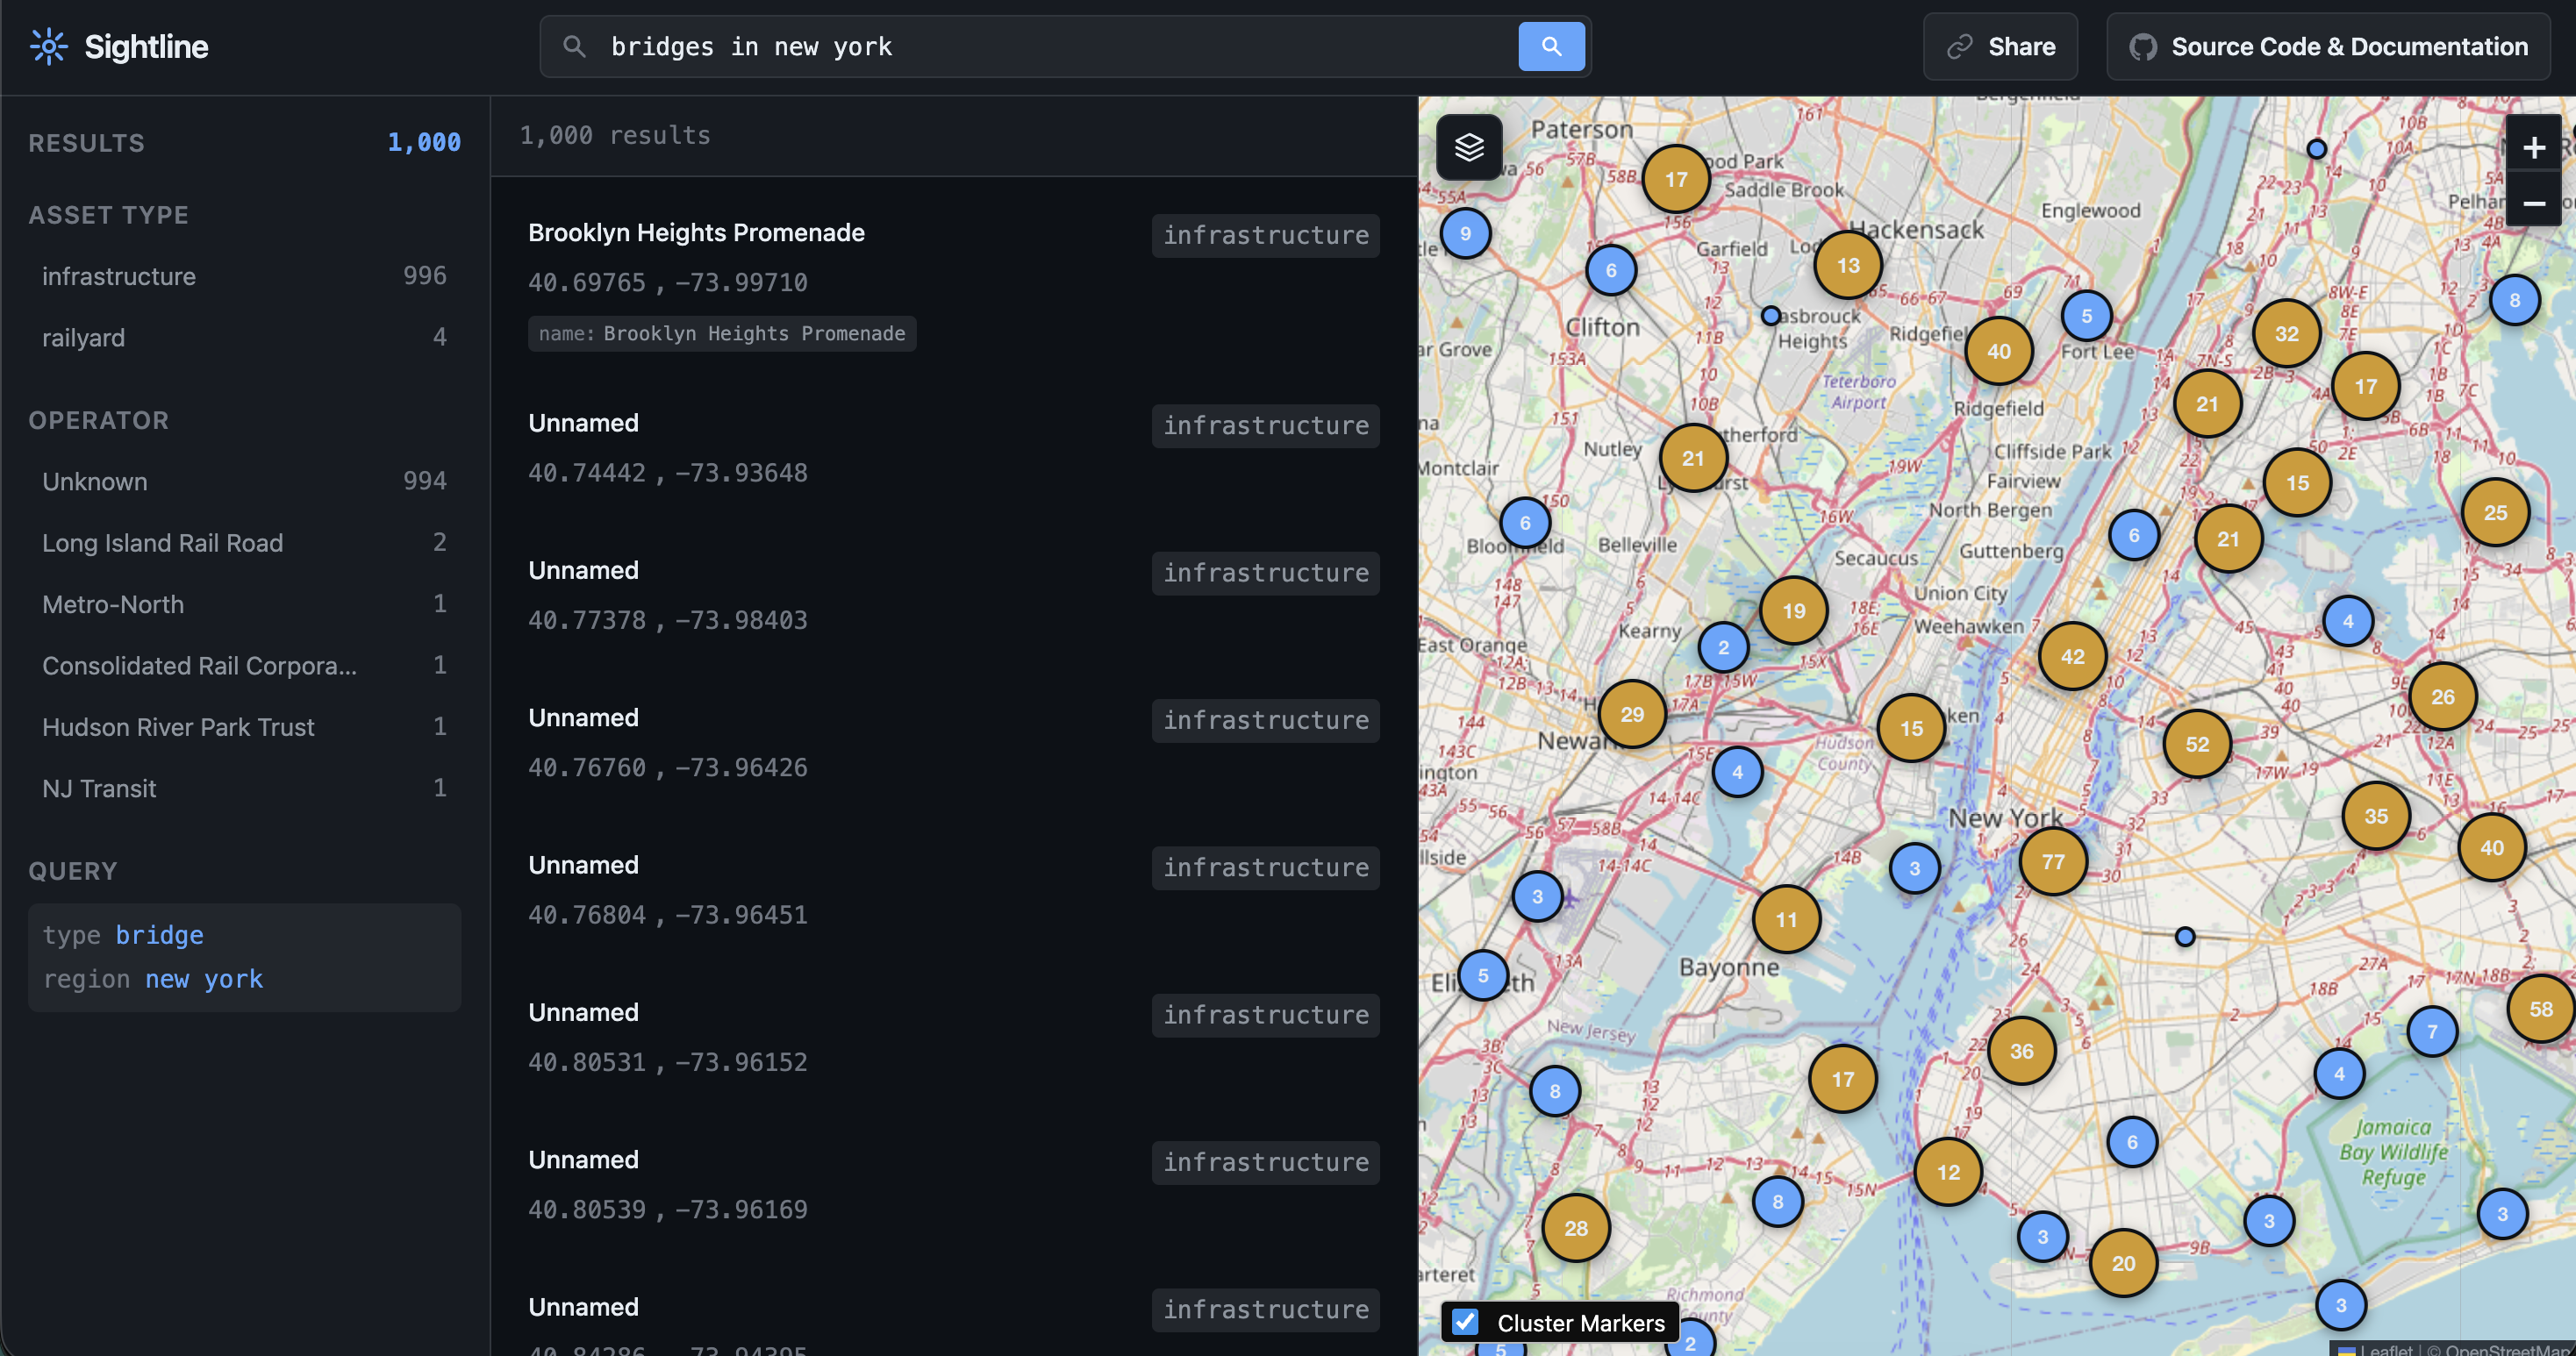The height and width of the screenshot is (1356, 2576).
Task: Select the Brooklyn Heights Promenade result
Action: 696,232
